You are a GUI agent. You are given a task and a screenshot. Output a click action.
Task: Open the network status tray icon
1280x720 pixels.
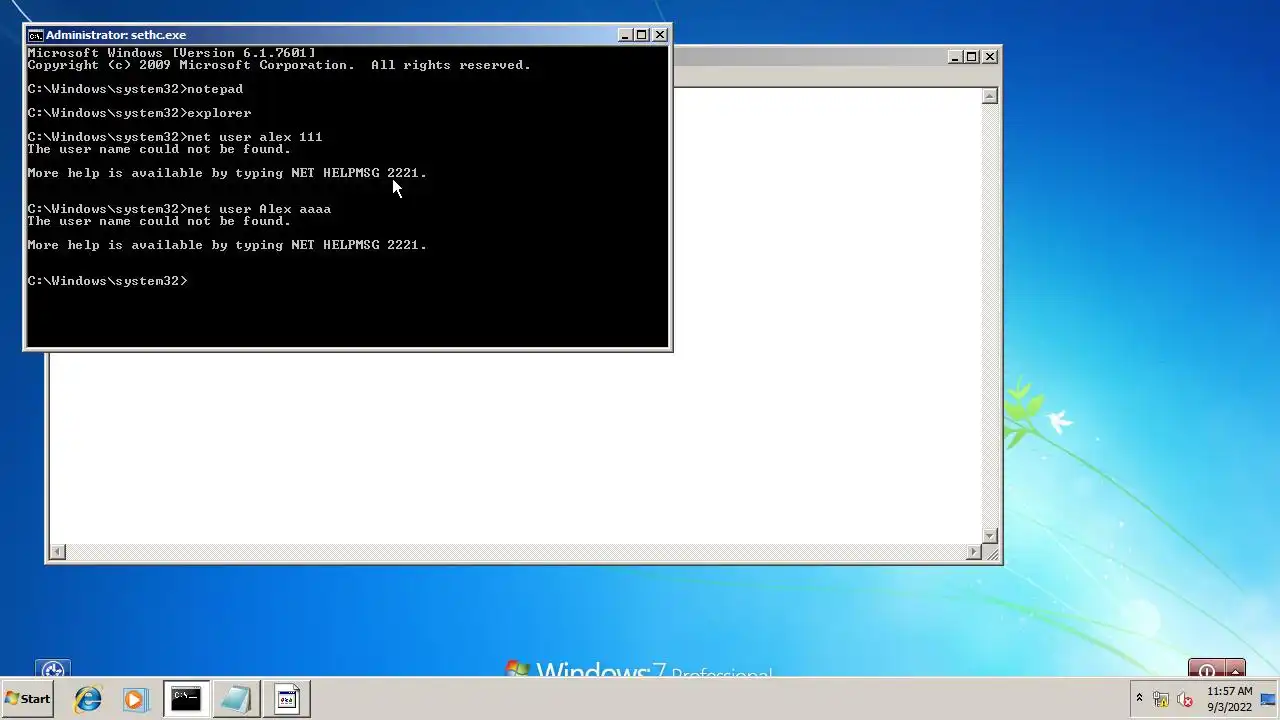1162,700
